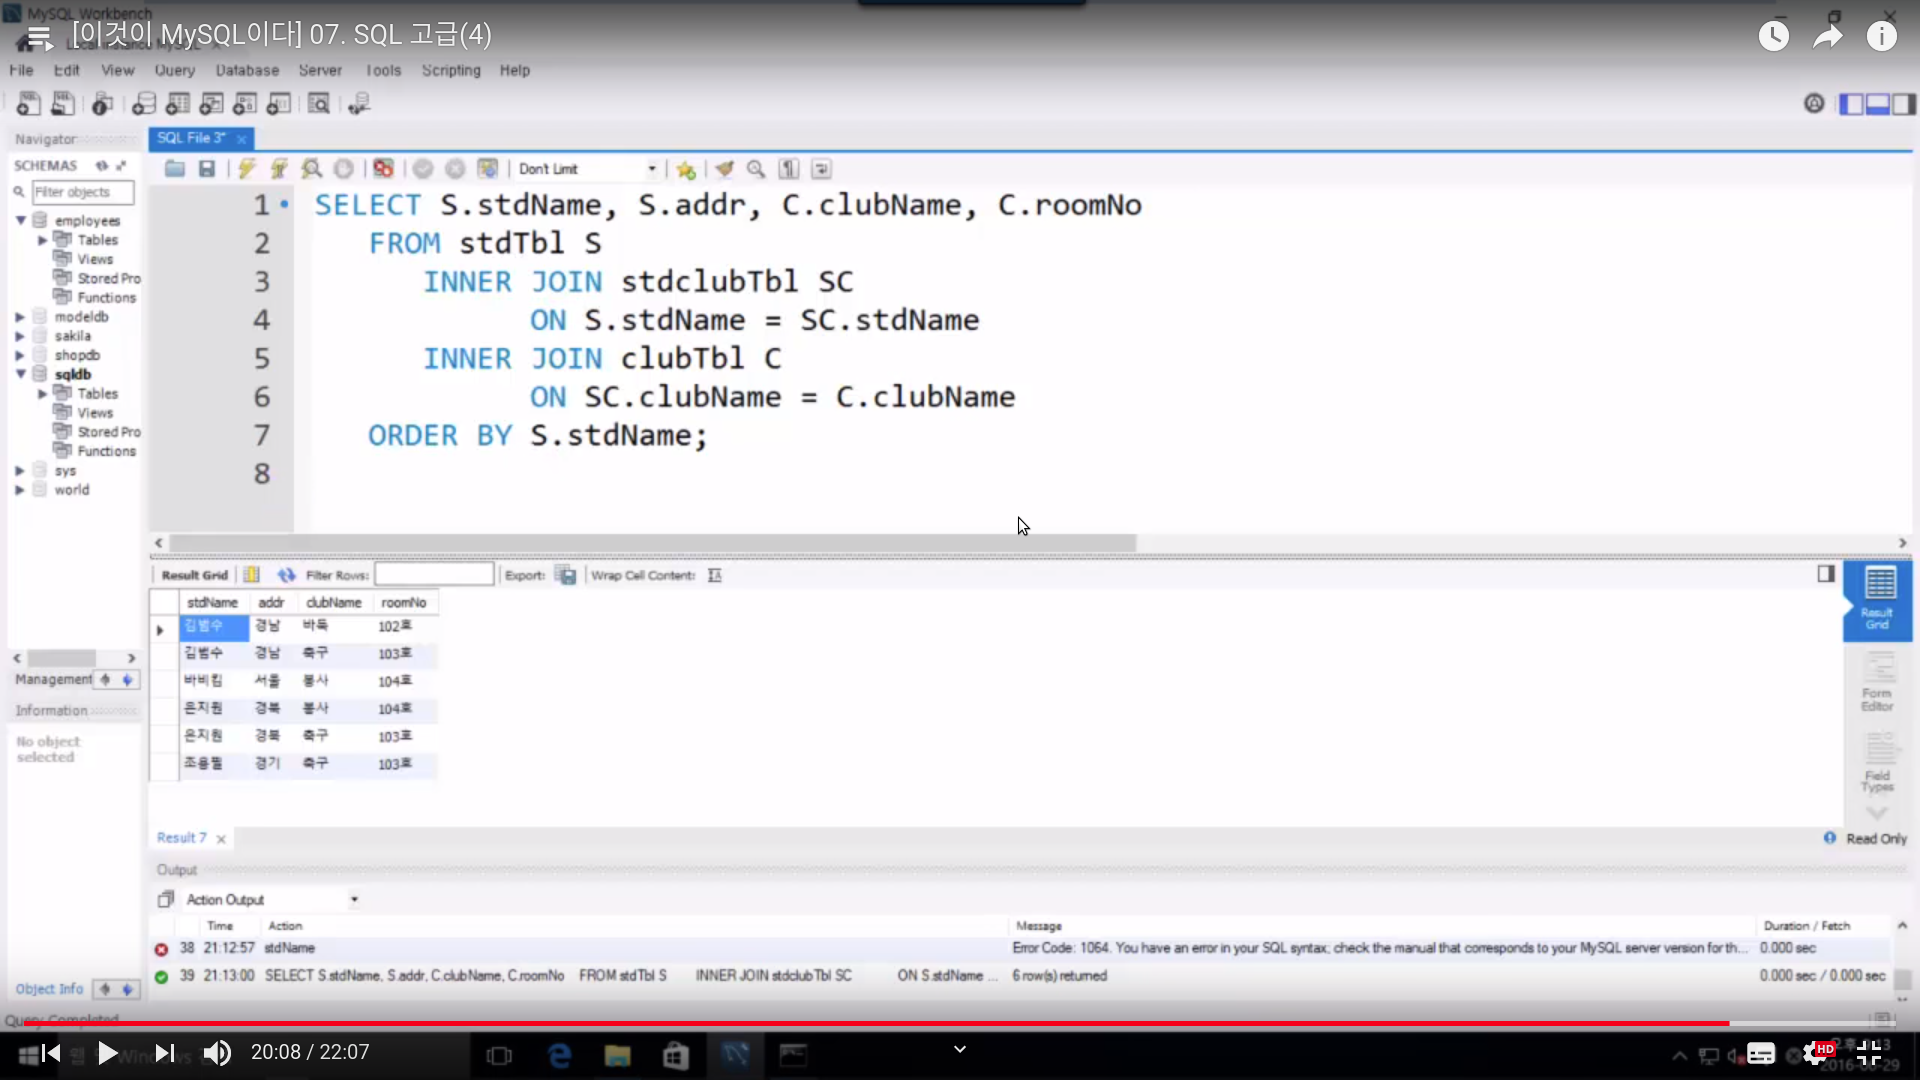Open the Query menu
This screenshot has height=1080, width=1920.
(x=175, y=70)
